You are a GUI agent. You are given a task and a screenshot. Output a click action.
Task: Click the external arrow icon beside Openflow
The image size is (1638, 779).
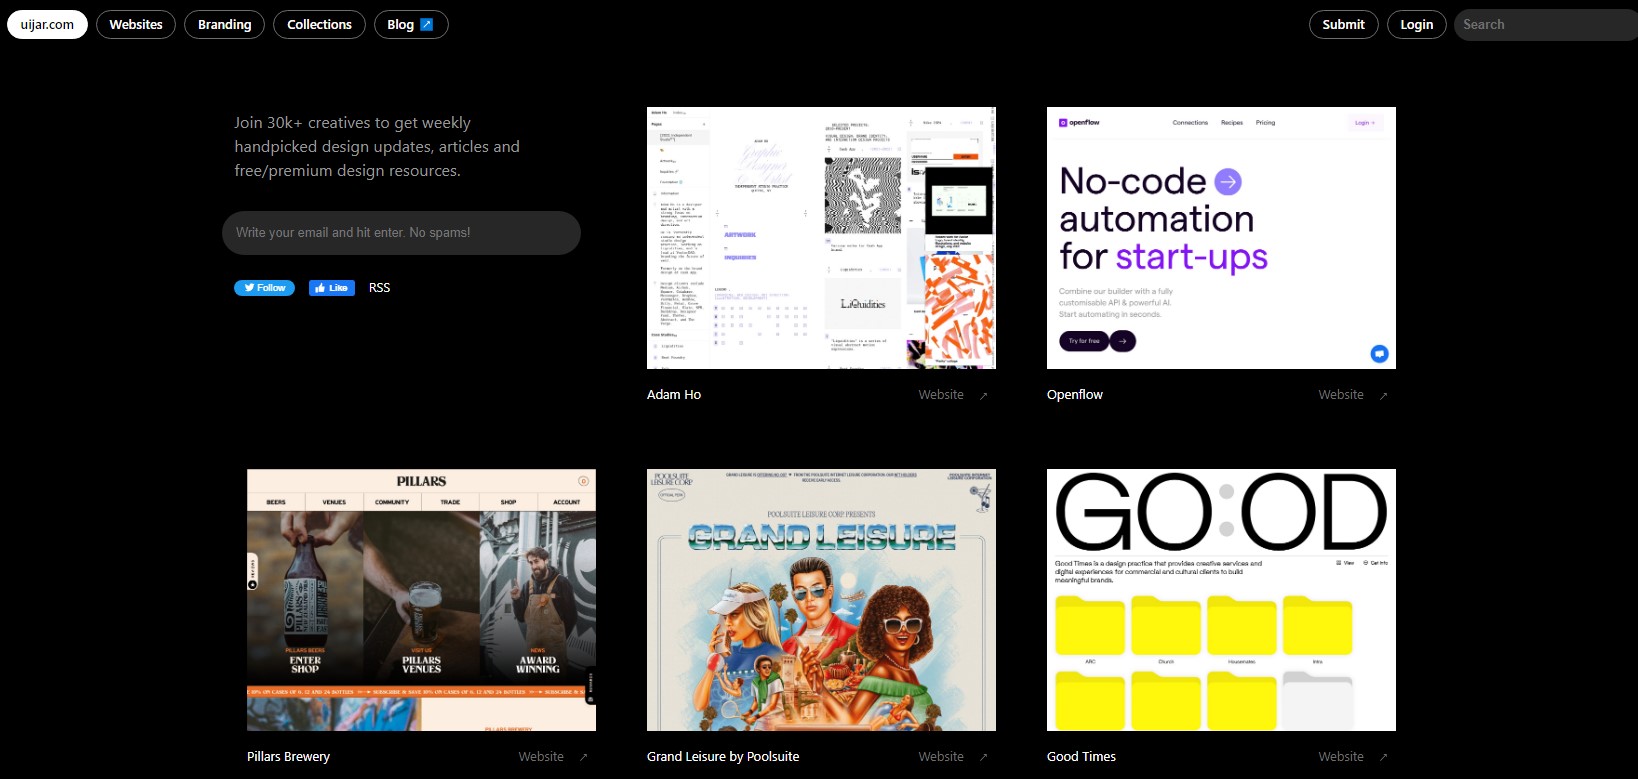pyautogui.click(x=1383, y=396)
